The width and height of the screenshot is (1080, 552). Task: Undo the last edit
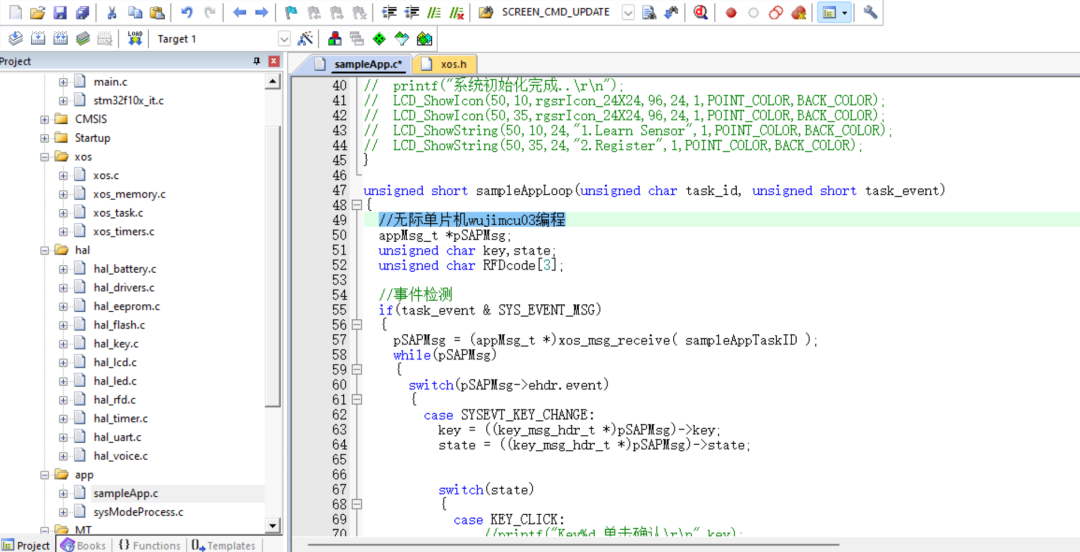click(x=187, y=12)
